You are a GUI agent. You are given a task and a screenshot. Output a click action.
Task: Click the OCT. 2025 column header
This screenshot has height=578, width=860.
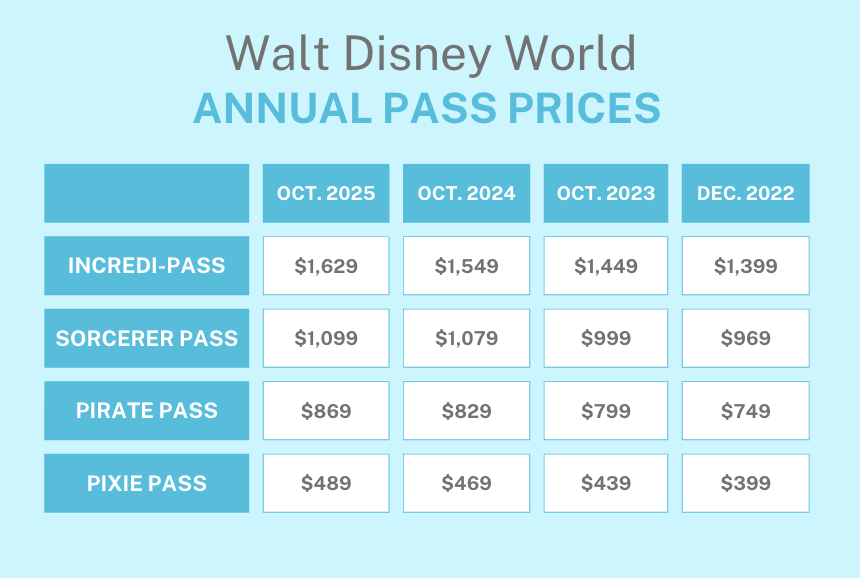(x=326, y=193)
